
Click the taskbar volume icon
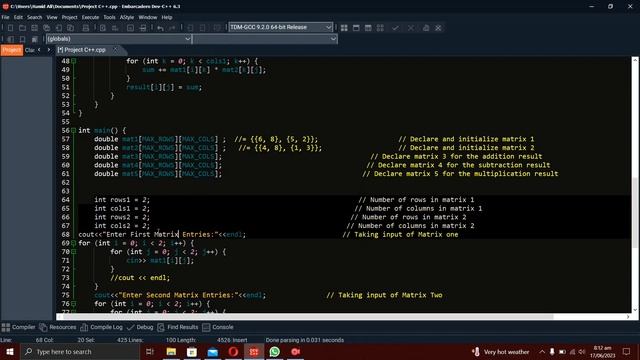582,351
